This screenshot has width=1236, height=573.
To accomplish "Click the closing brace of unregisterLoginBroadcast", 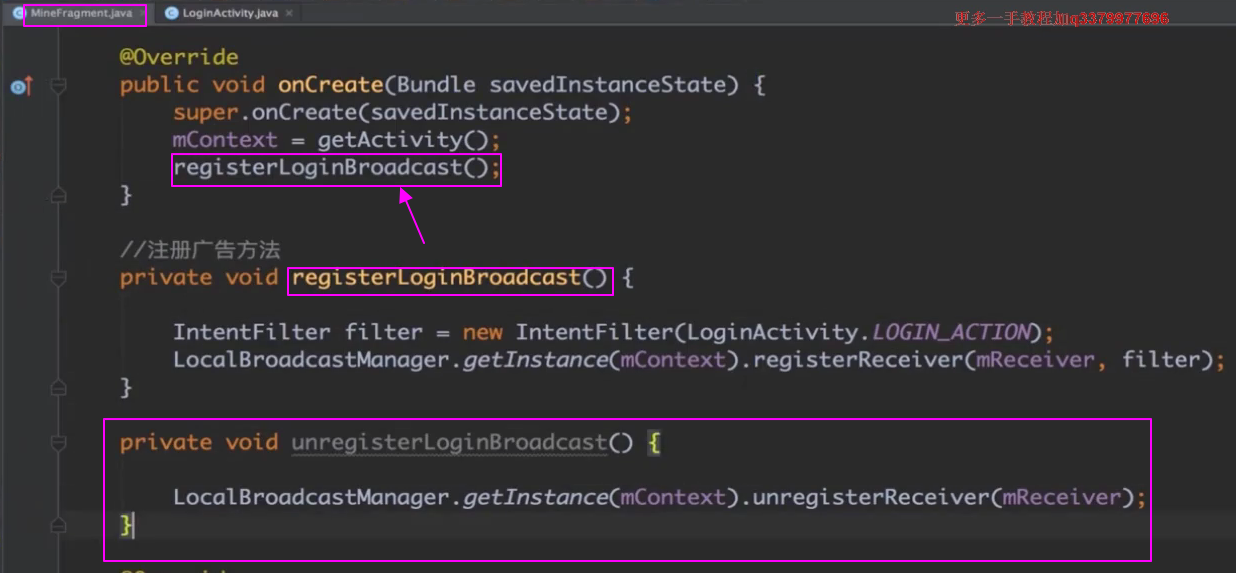I will (x=126, y=524).
